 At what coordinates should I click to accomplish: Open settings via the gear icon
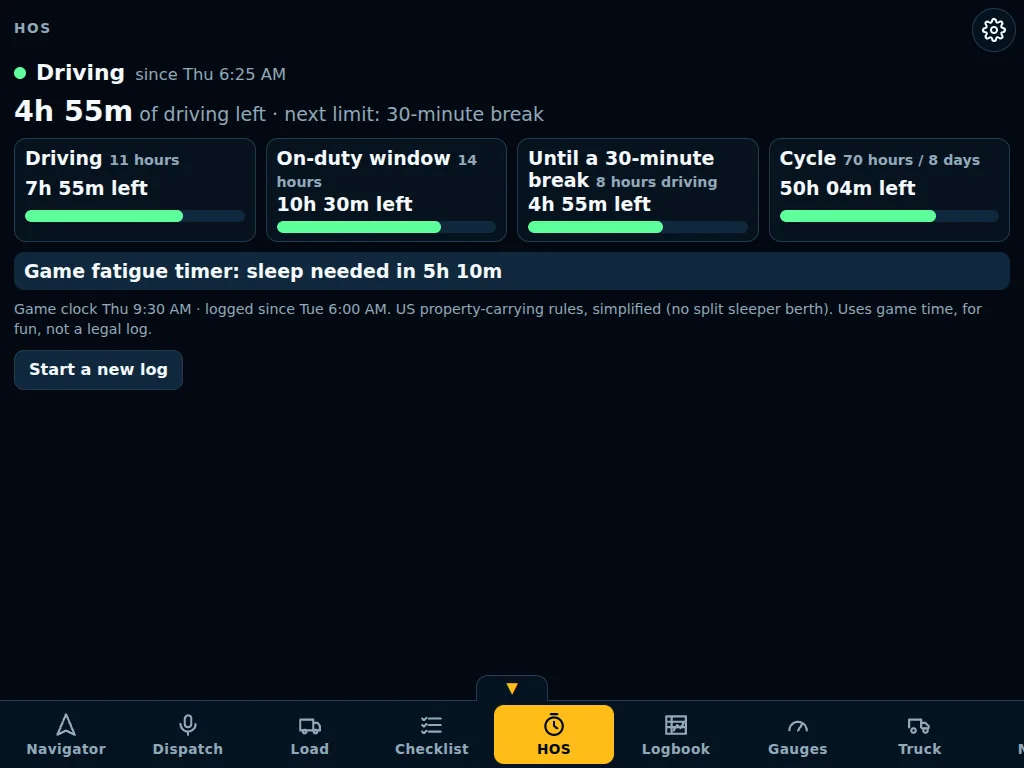[993, 30]
